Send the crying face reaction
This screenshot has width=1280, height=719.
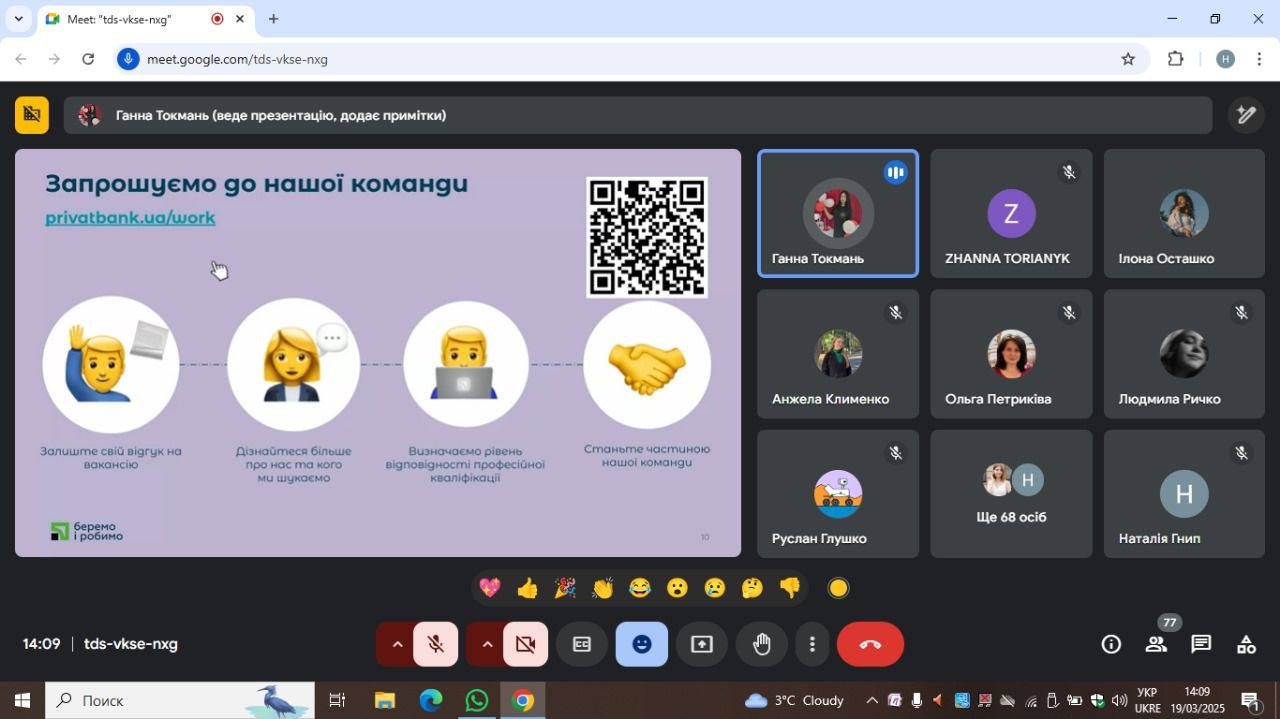click(x=714, y=588)
